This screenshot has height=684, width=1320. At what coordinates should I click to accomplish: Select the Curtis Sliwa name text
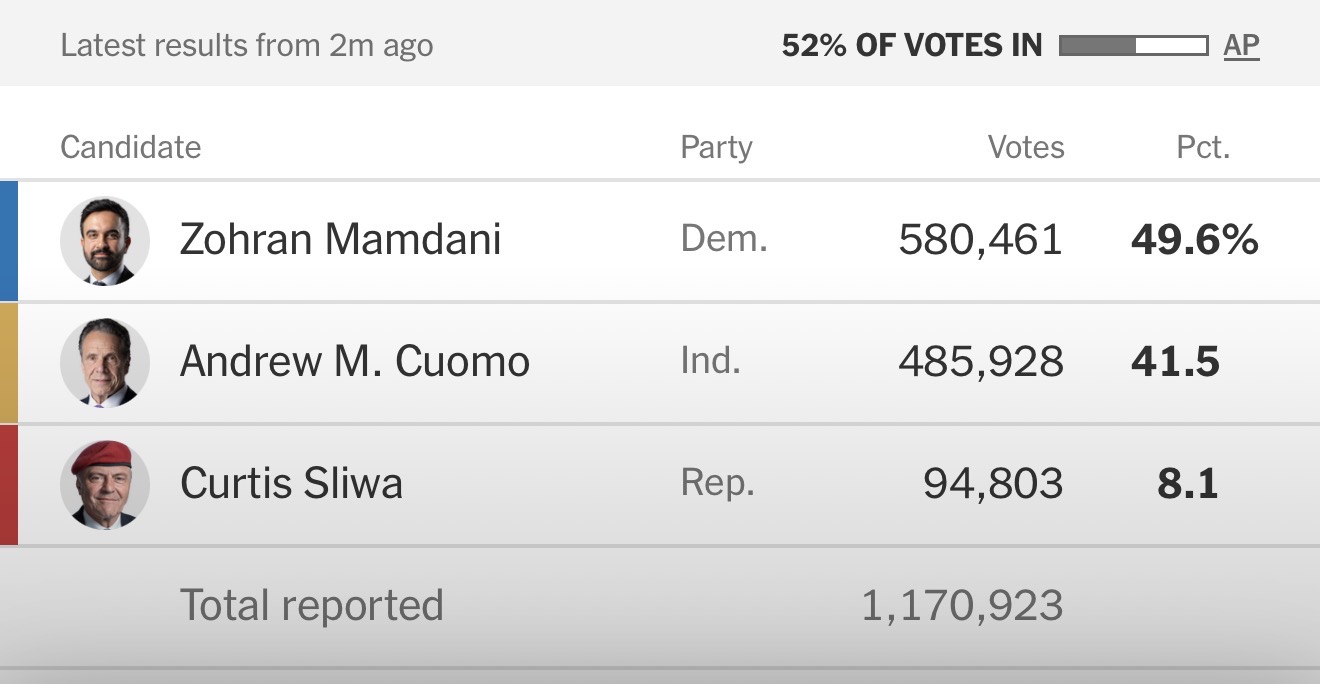coord(291,484)
